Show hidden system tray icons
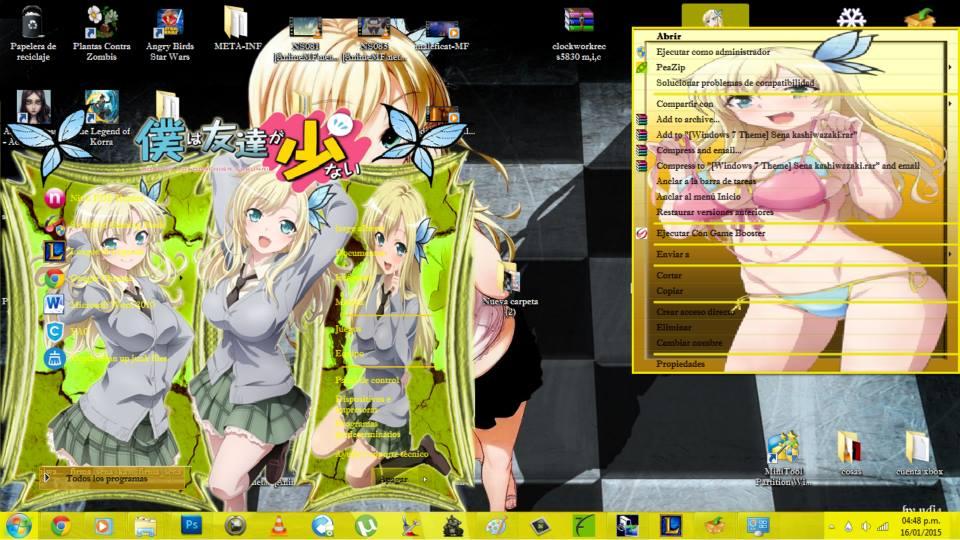This screenshot has height=540, width=960. (831, 526)
